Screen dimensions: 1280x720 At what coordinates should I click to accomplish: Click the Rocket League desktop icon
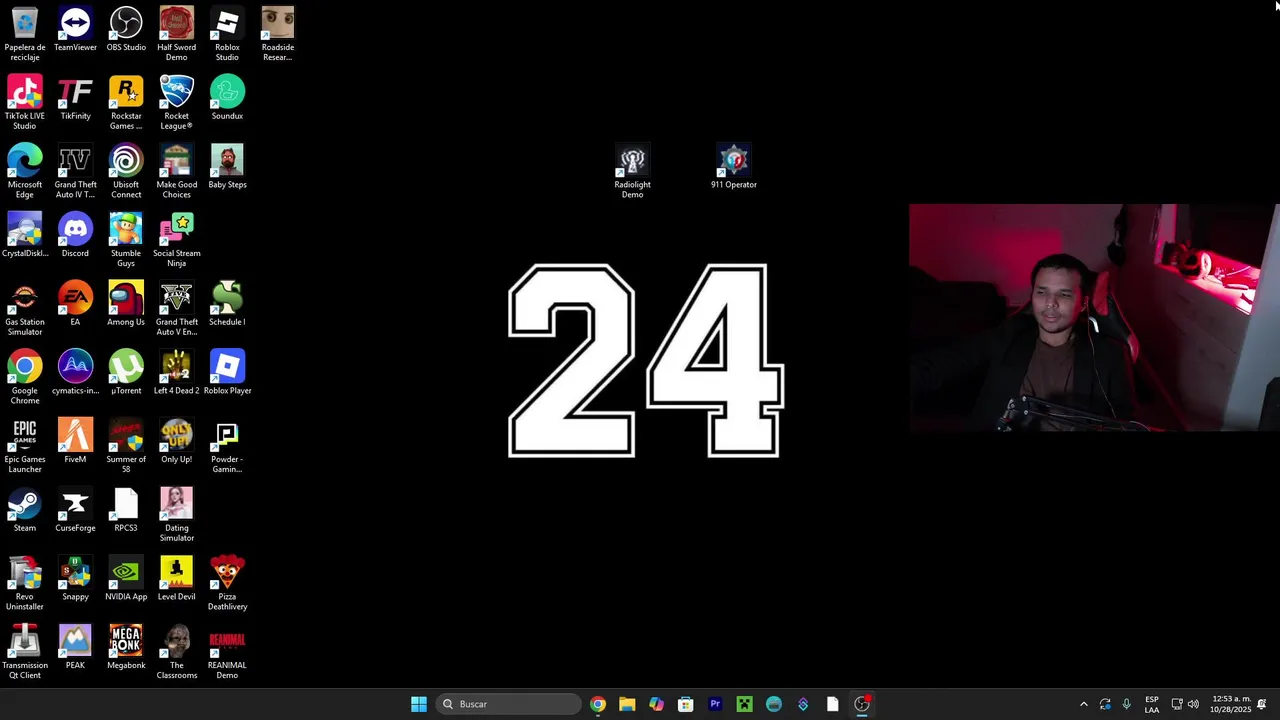click(x=176, y=103)
